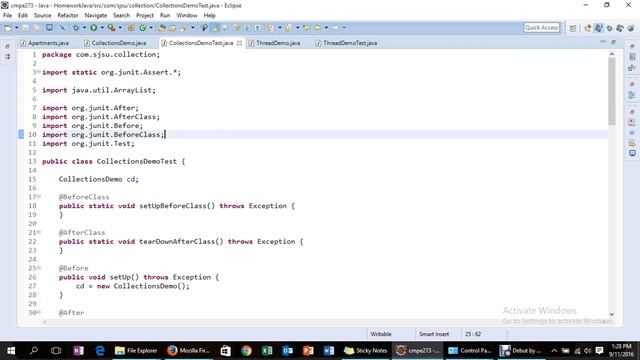Open the Outline view from right trim

632,95
